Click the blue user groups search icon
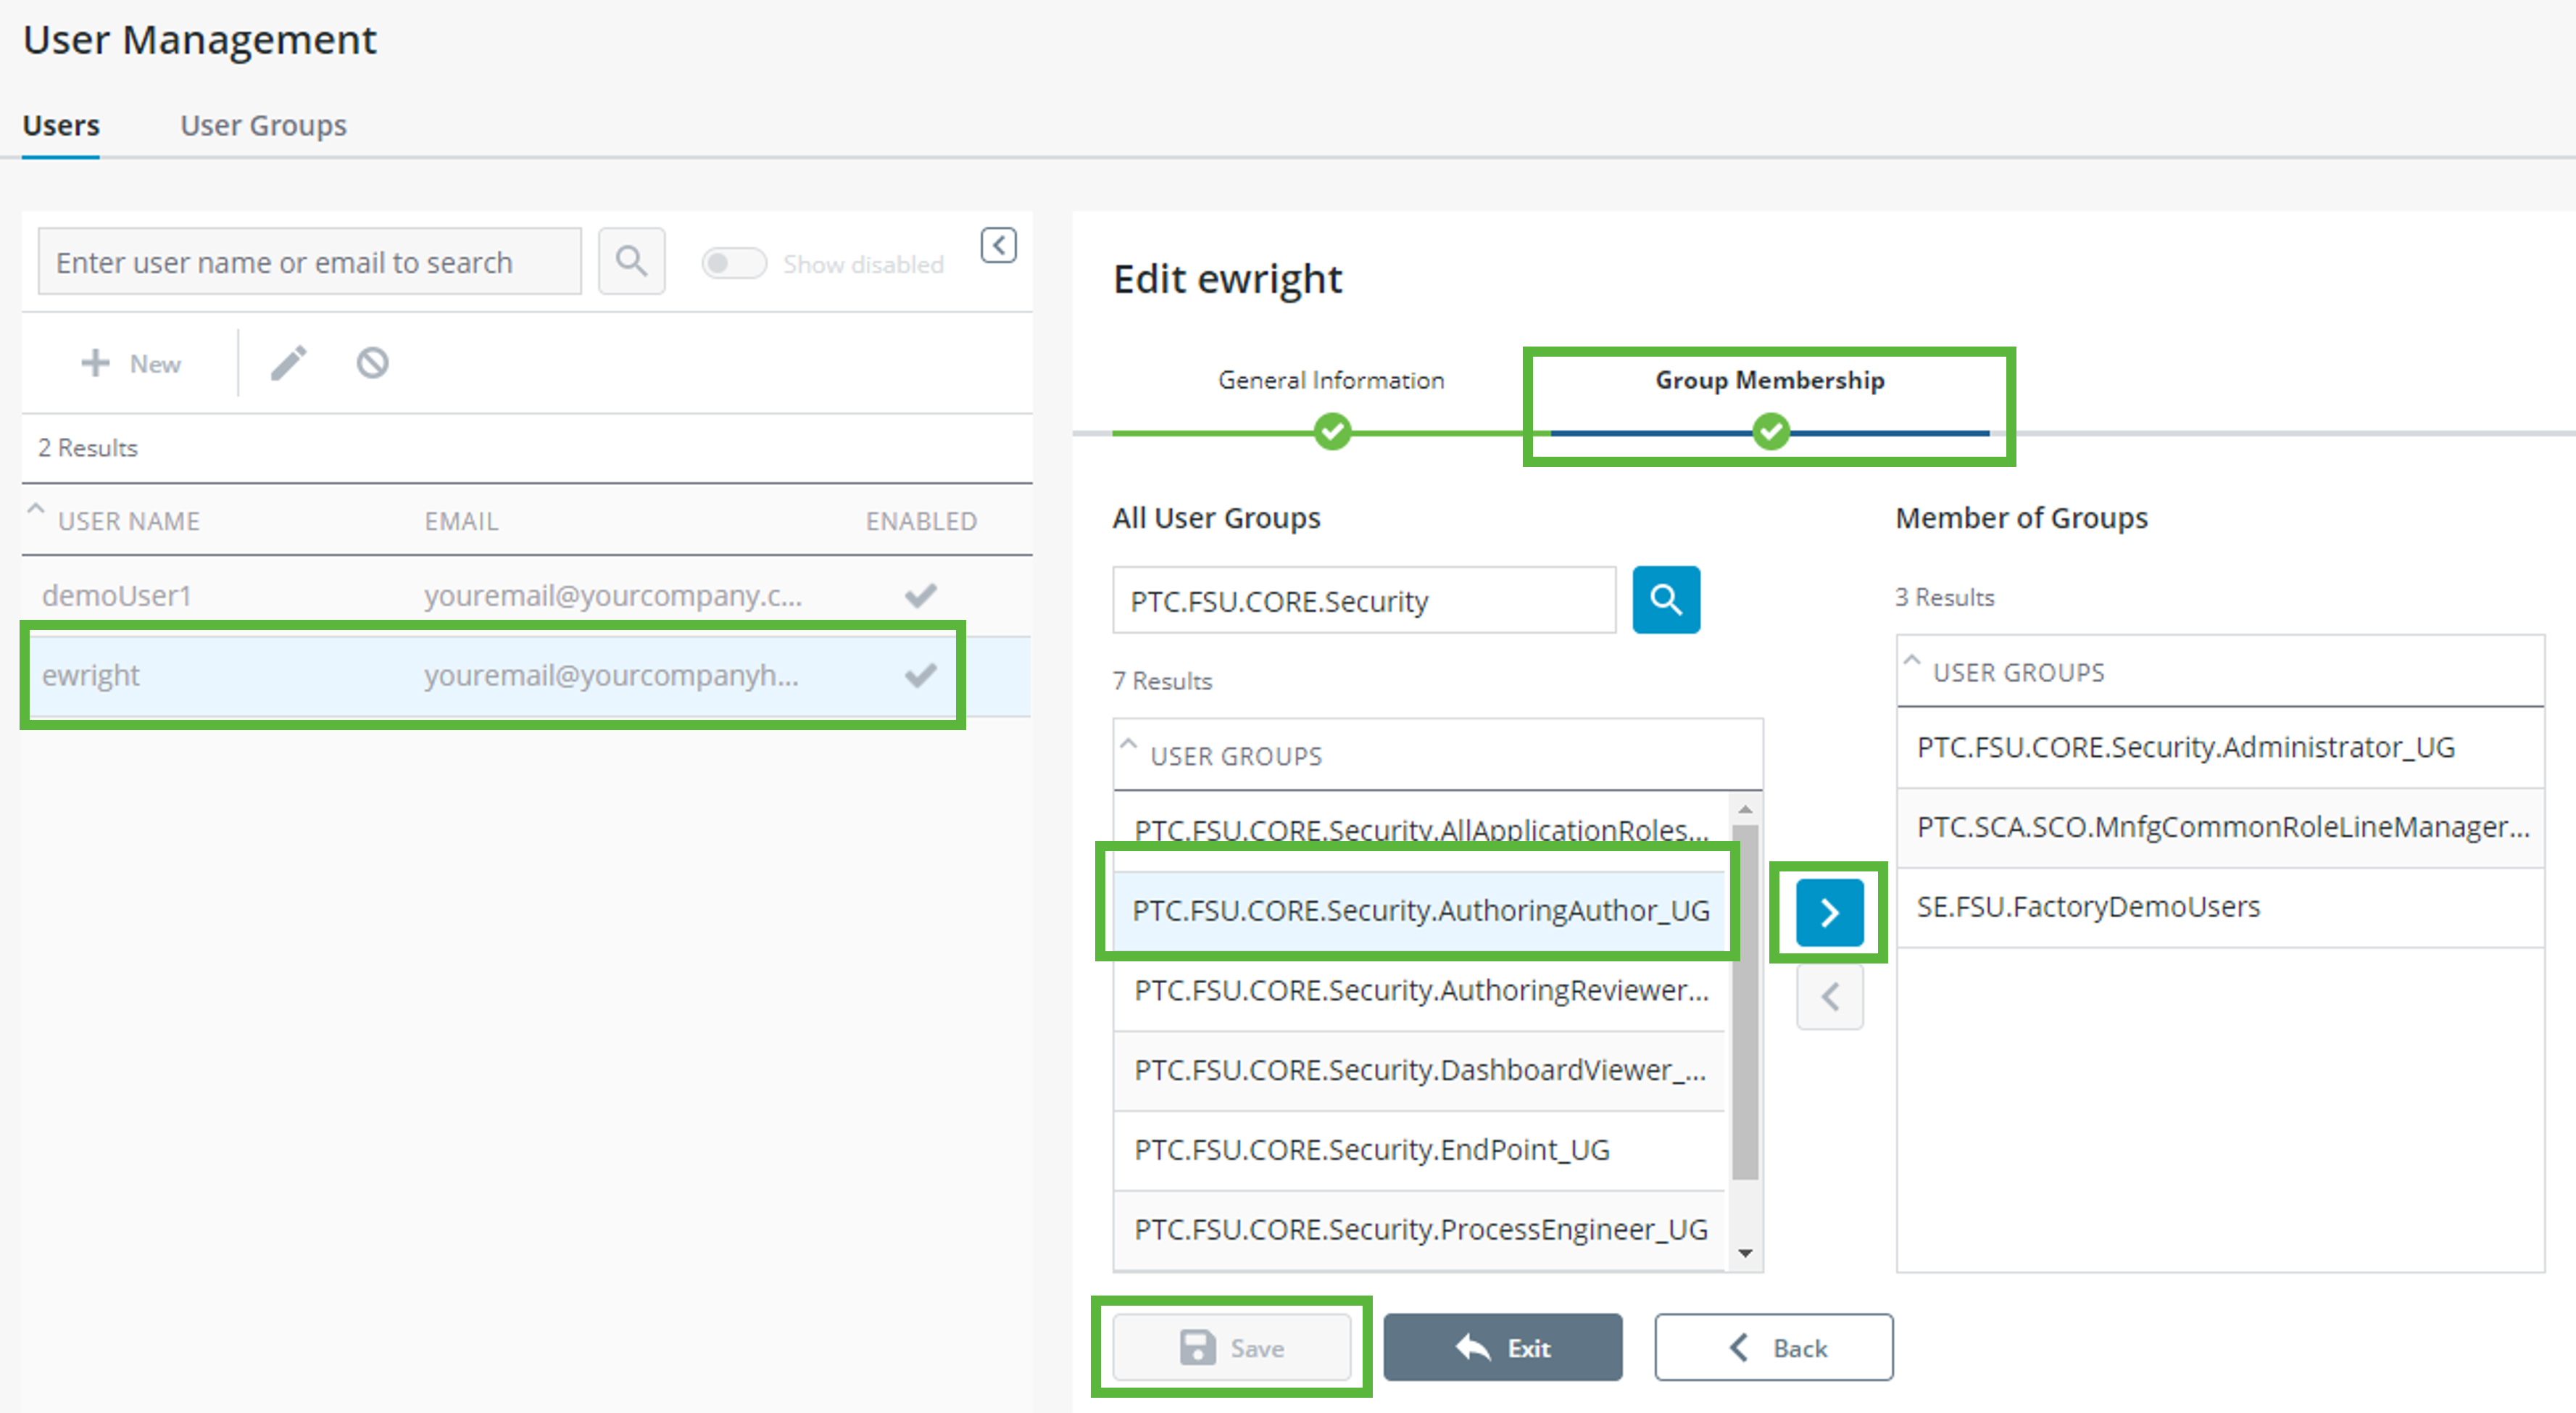2576x1413 pixels. (x=1666, y=600)
